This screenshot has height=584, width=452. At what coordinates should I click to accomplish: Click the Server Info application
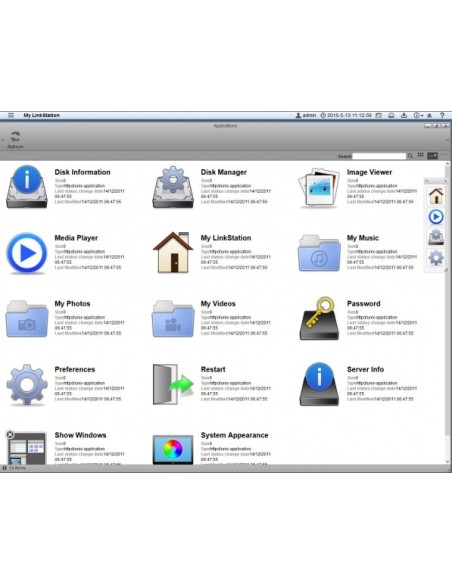pos(319,384)
